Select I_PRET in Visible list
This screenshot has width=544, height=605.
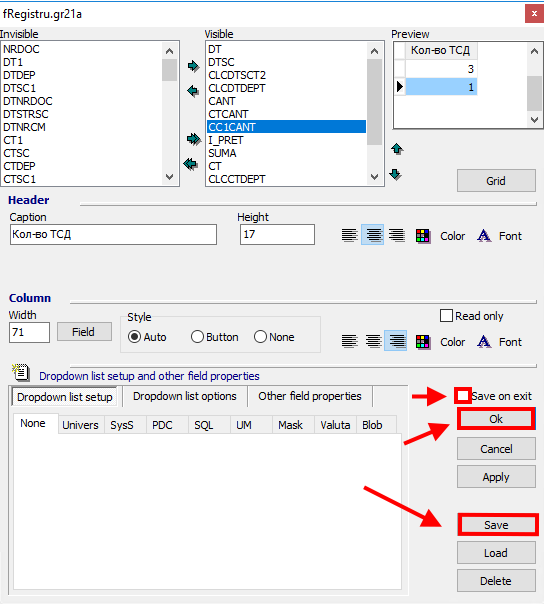(x=287, y=140)
